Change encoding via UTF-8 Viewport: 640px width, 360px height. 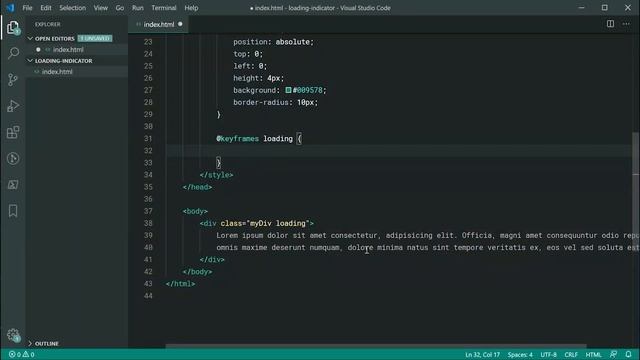pyautogui.click(x=549, y=354)
